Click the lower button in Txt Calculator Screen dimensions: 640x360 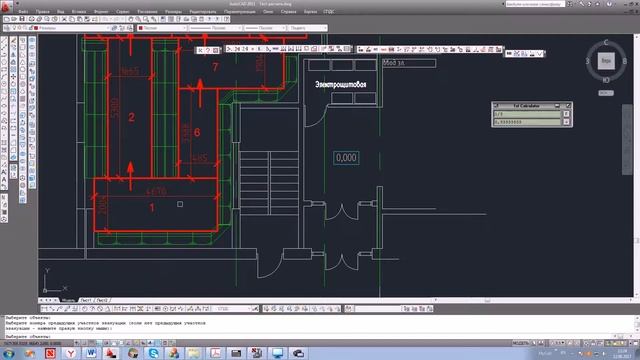567,122
